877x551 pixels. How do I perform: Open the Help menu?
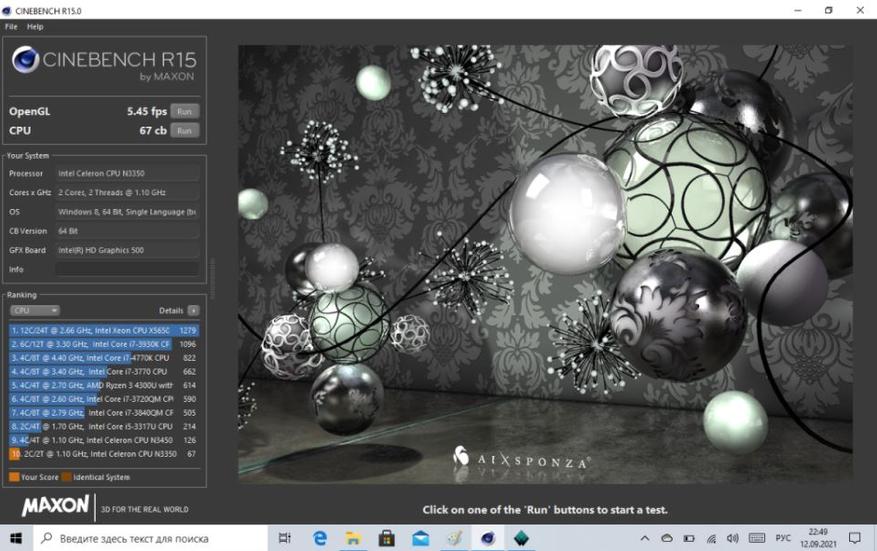35,26
